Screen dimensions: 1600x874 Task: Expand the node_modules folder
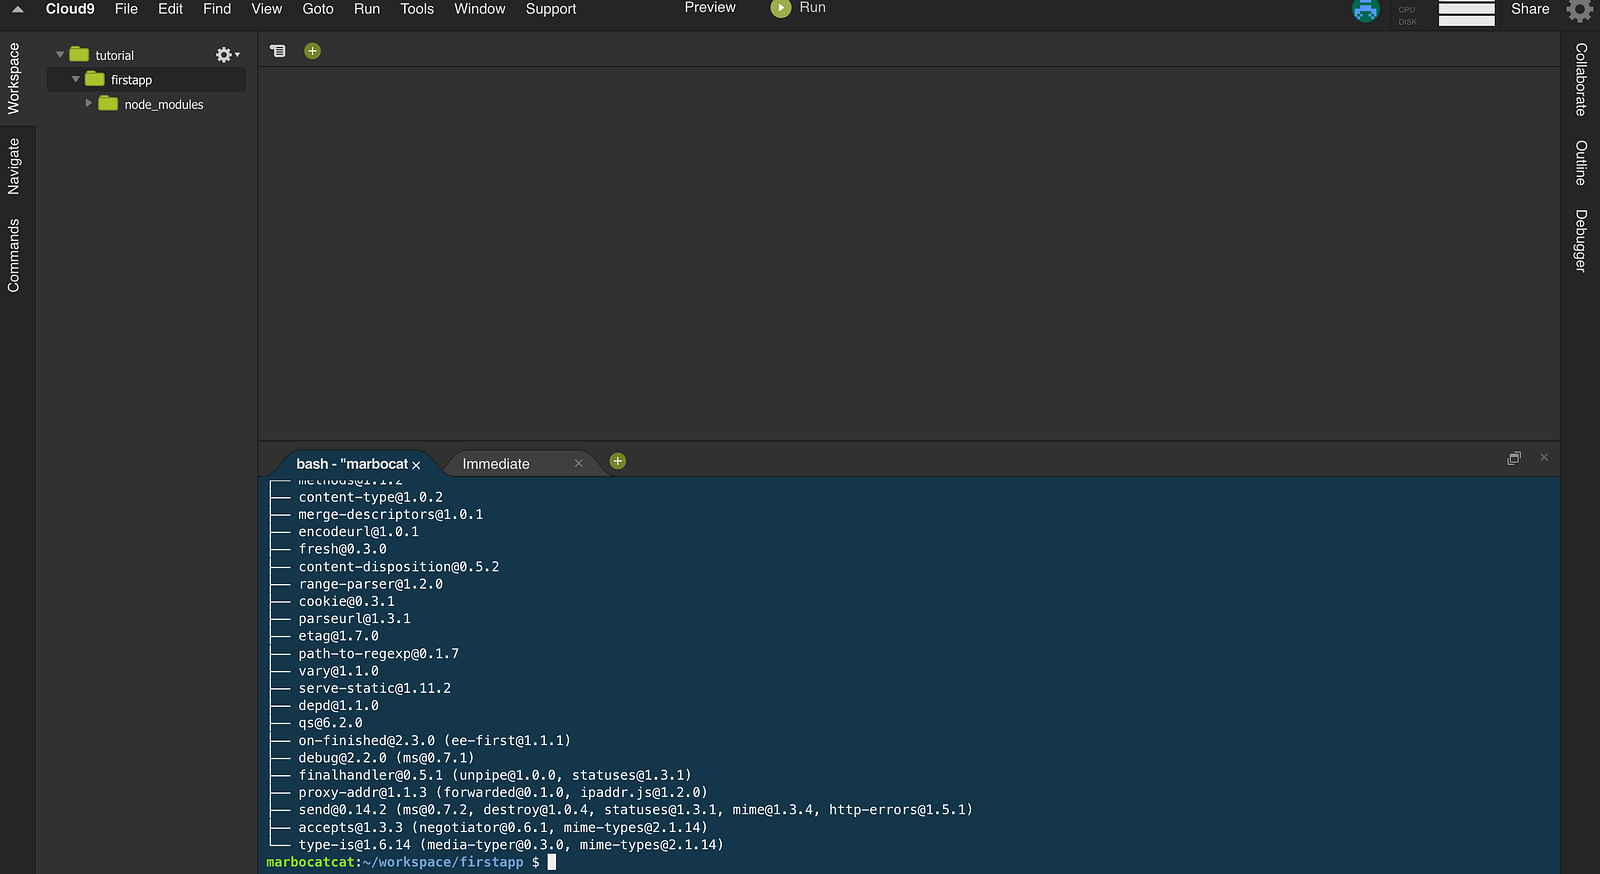(x=89, y=103)
